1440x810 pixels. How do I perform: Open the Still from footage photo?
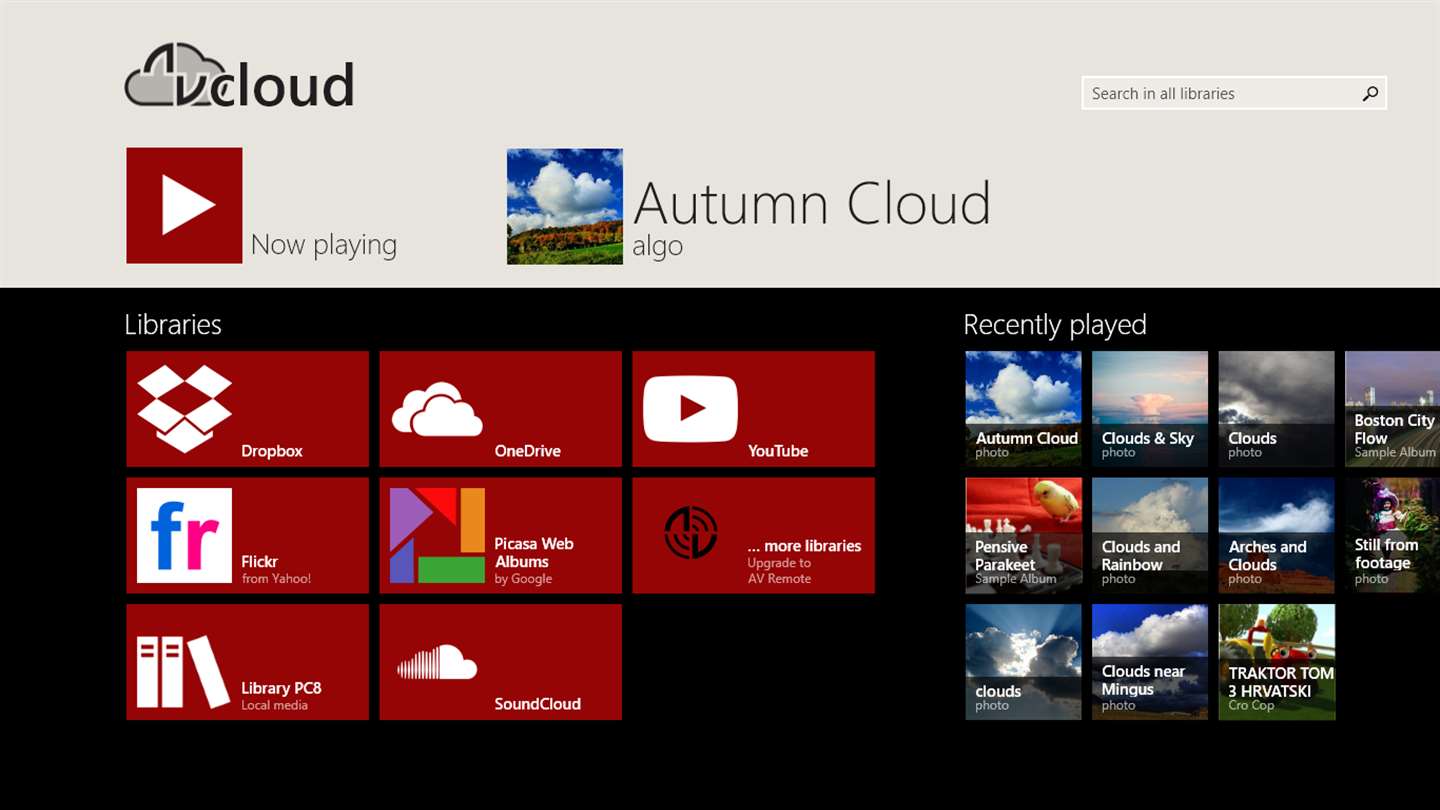[x=1392, y=535]
